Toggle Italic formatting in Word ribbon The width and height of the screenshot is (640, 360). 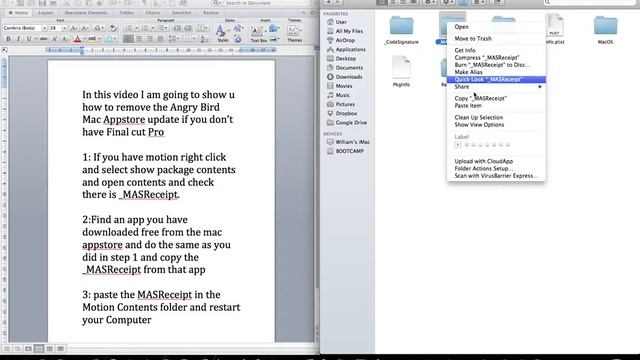18,39
